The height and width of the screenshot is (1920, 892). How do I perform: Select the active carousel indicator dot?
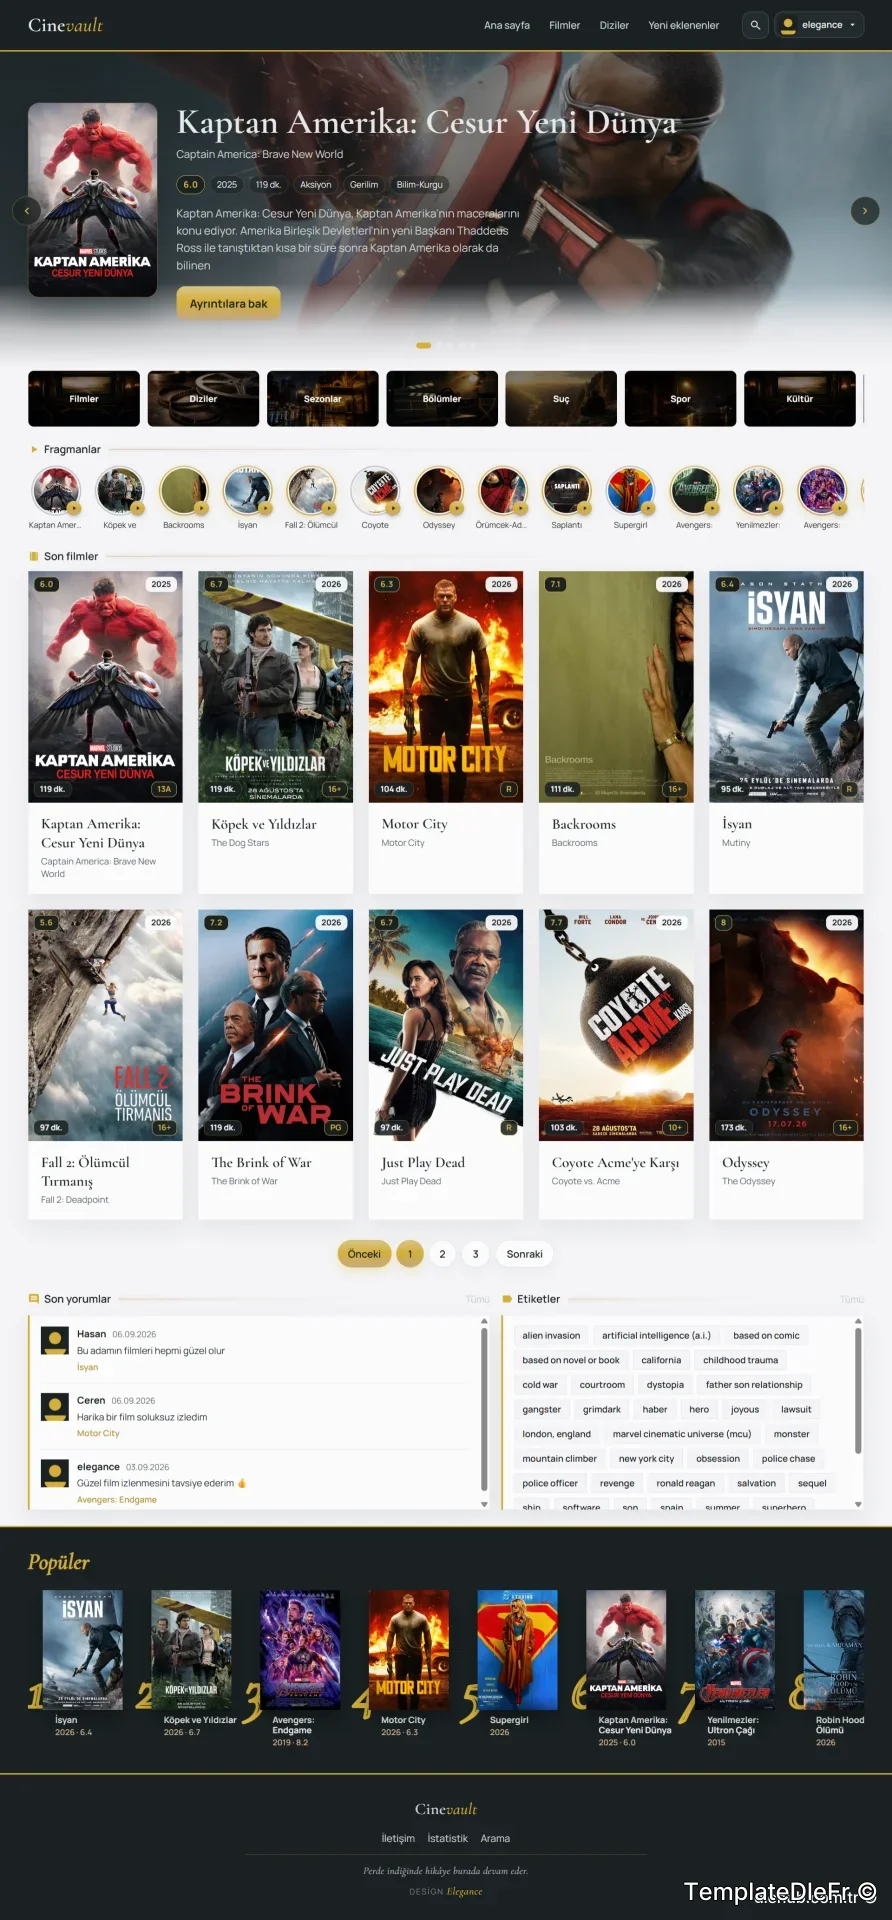tap(423, 345)
